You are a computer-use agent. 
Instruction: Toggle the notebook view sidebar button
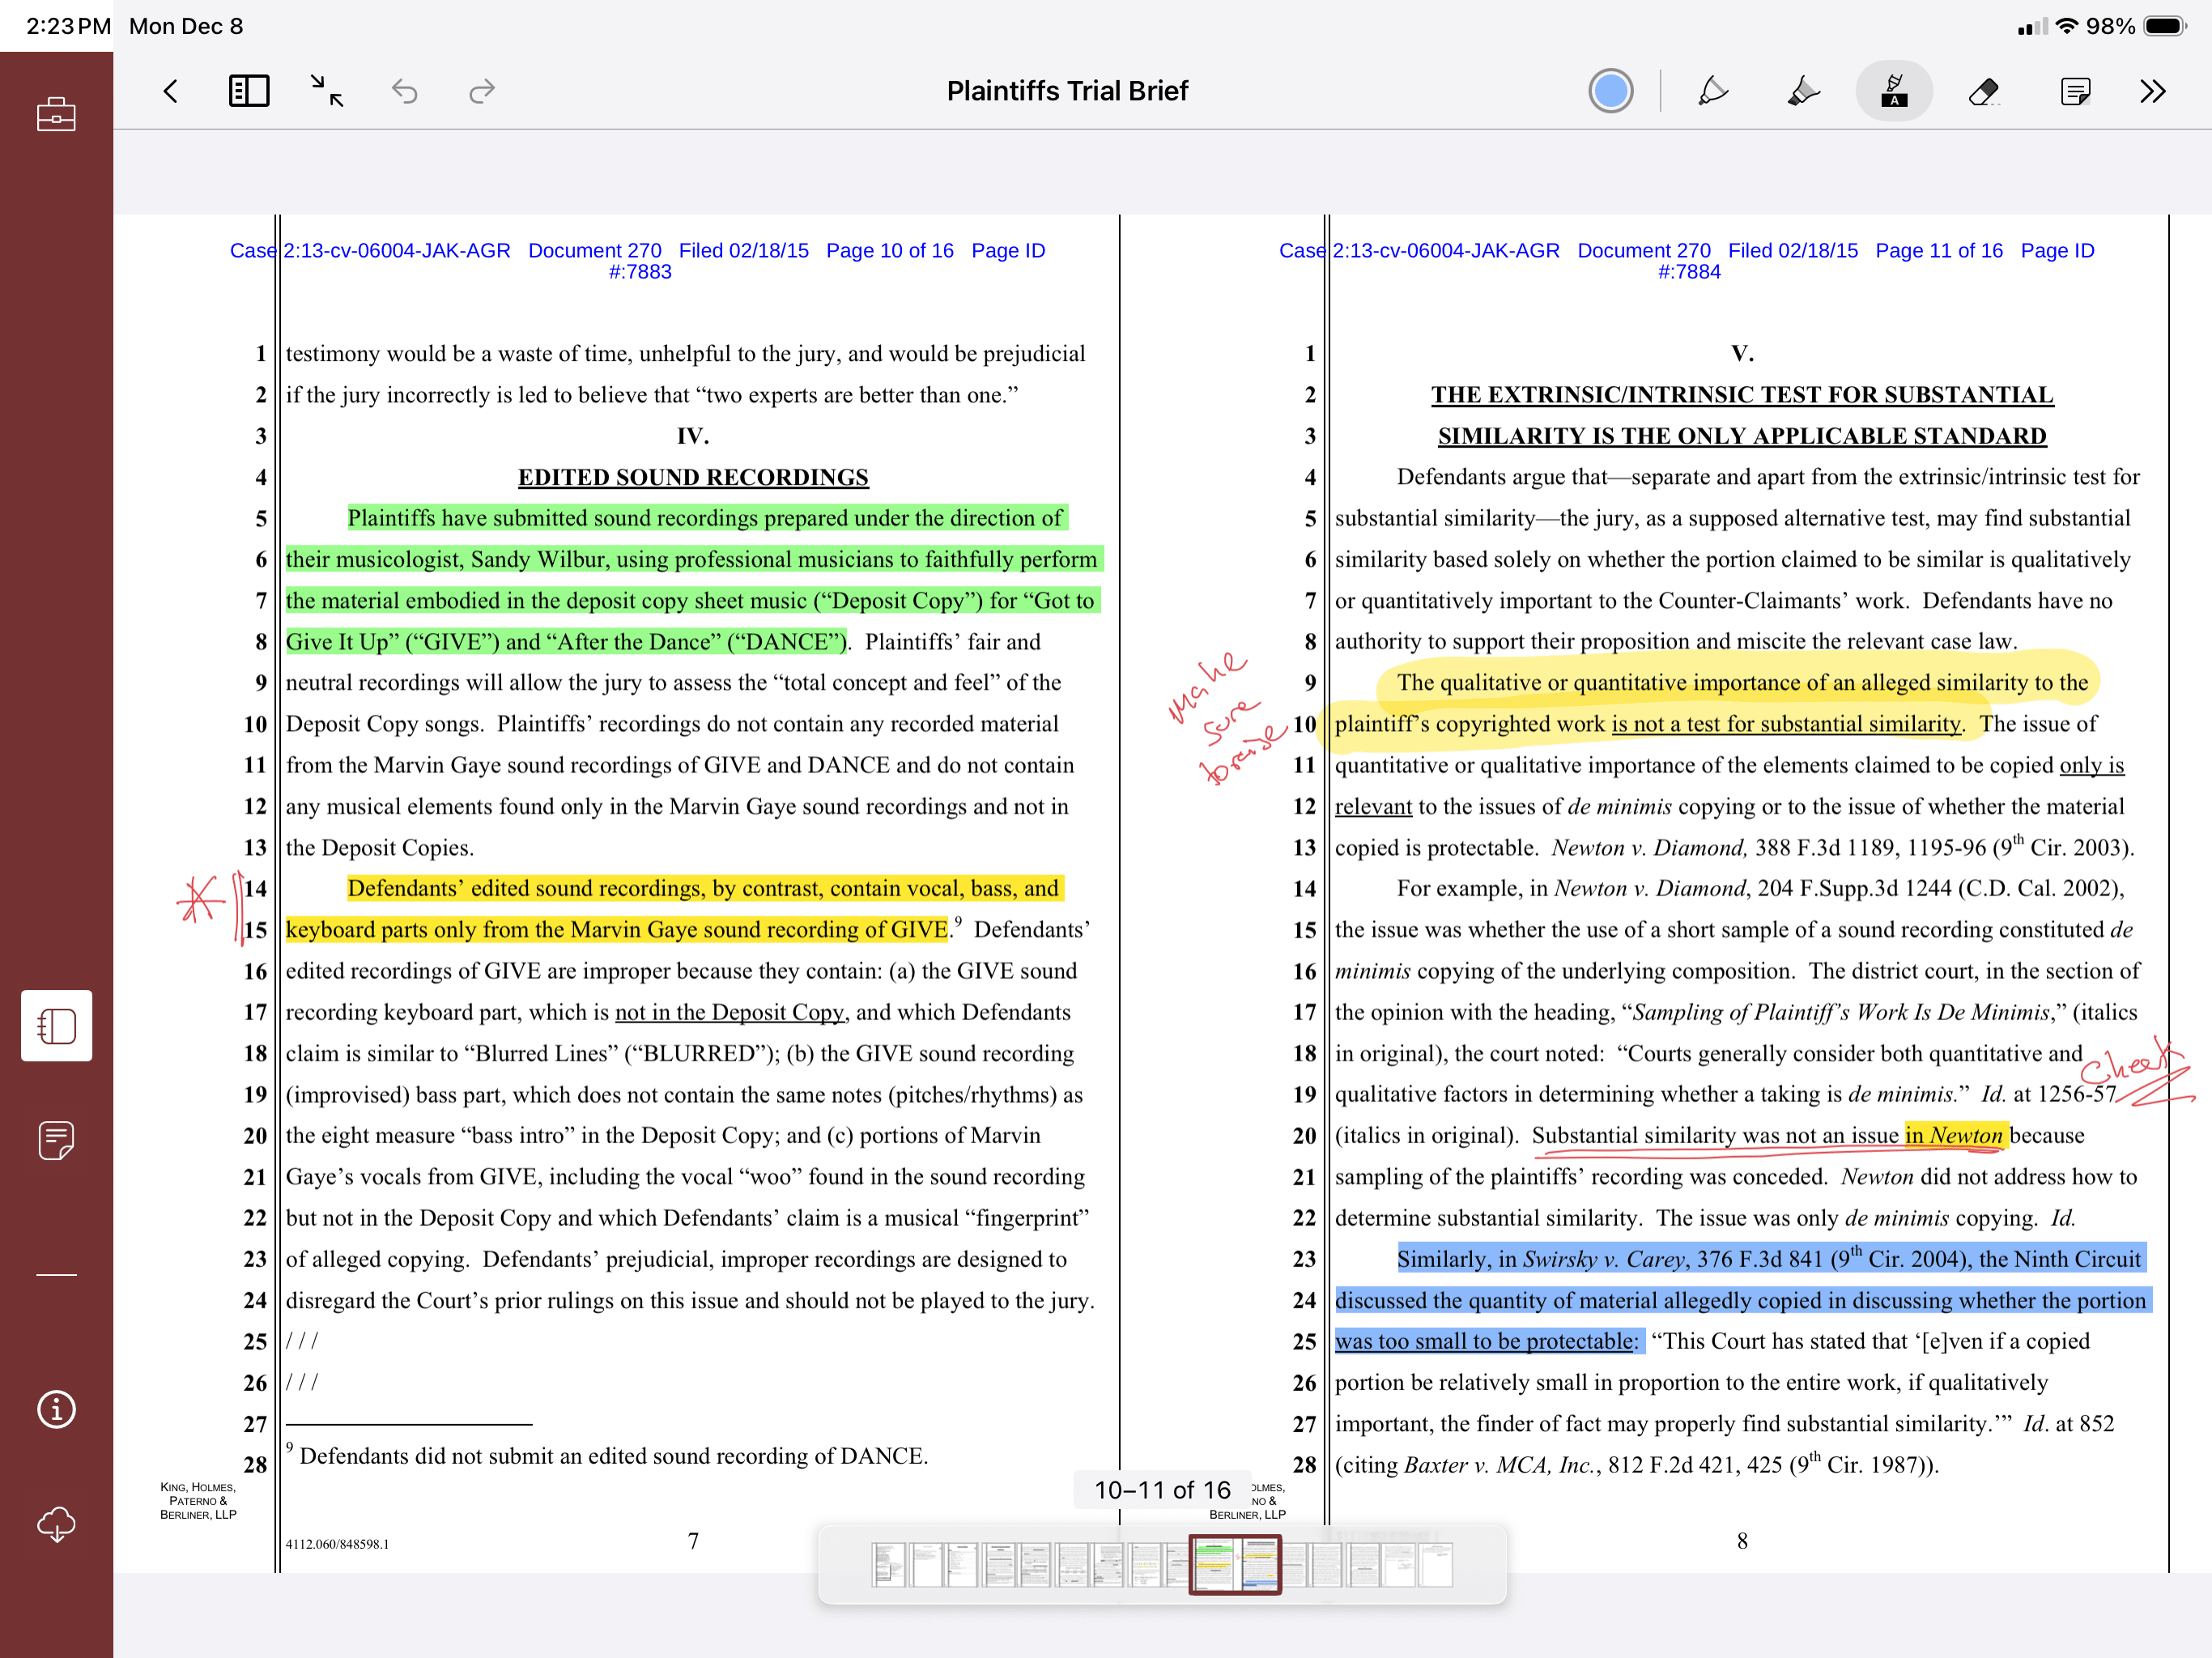click(x=56, y=1025)
